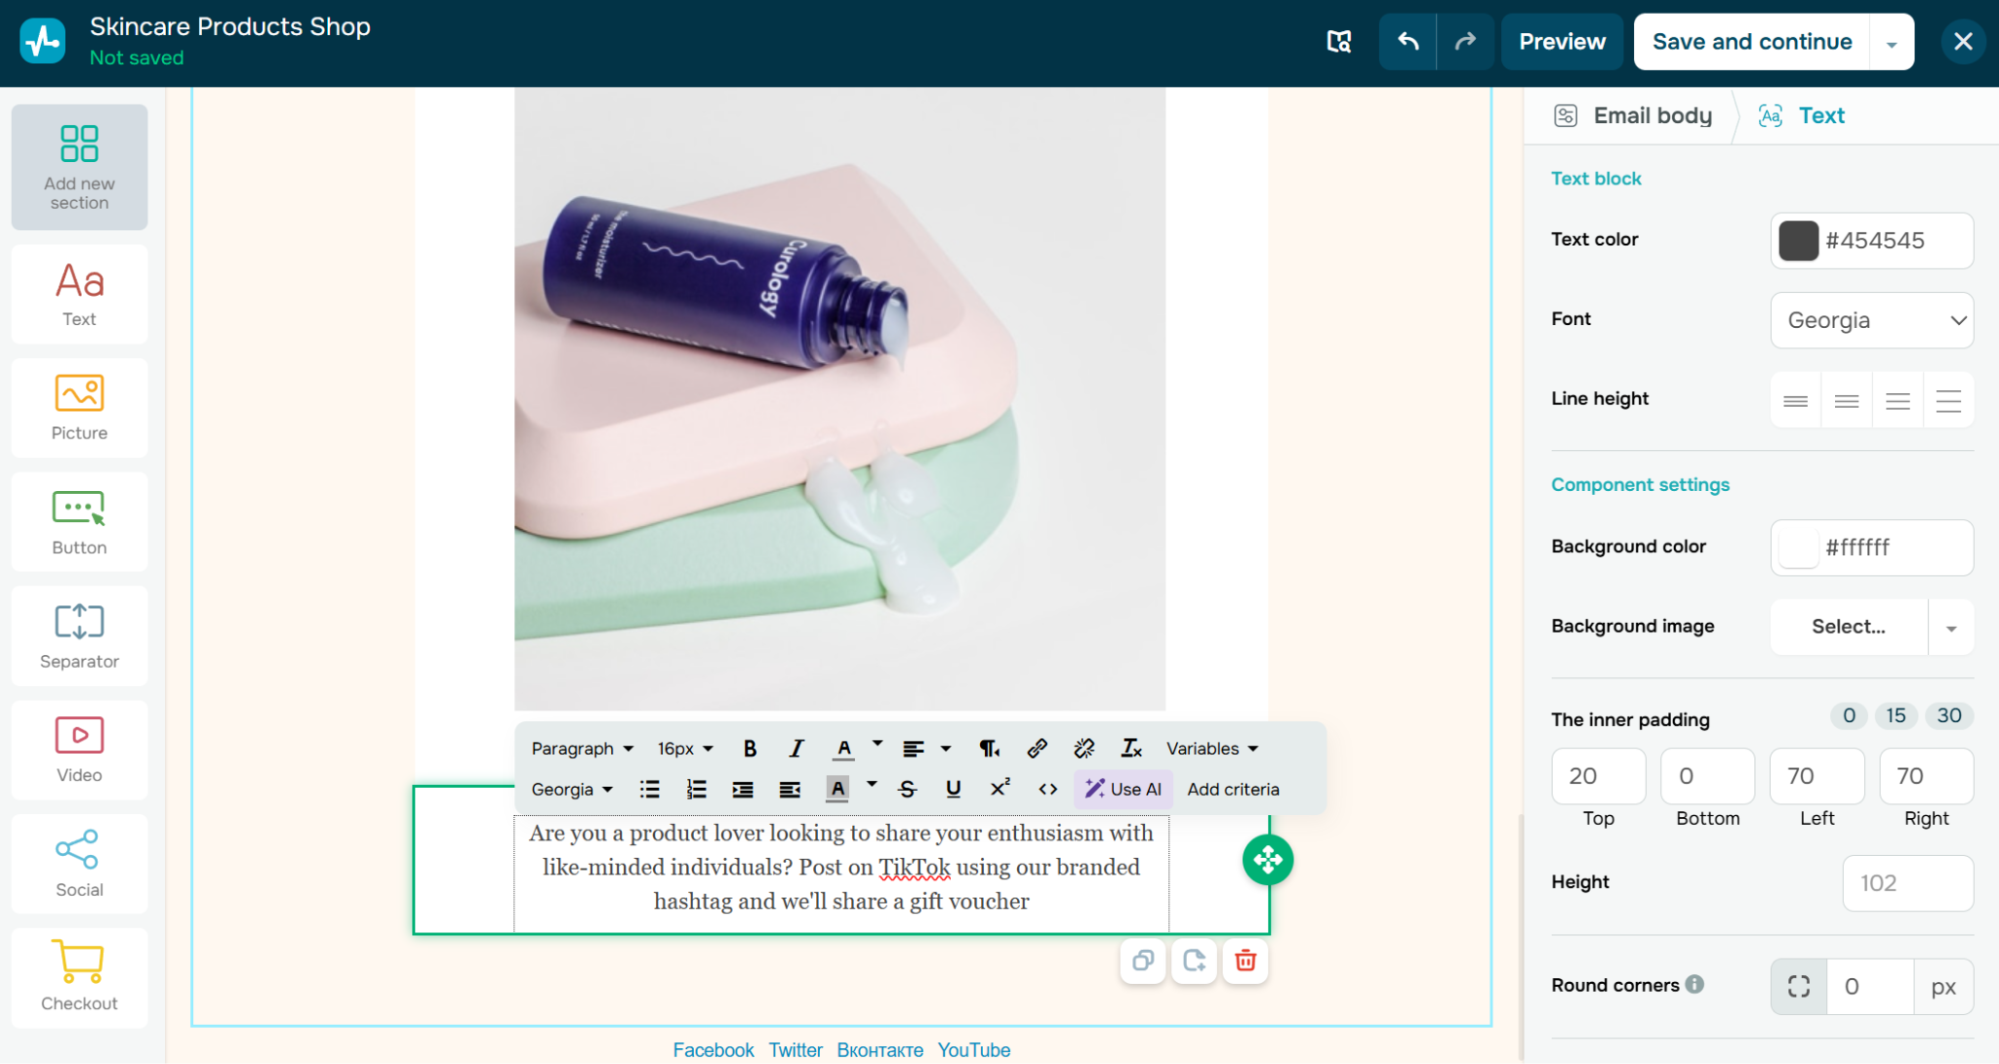This screenshot has height=1064, width=1999.
Task: Add a Picture block from sidebar
Action: tap(79, 407)
